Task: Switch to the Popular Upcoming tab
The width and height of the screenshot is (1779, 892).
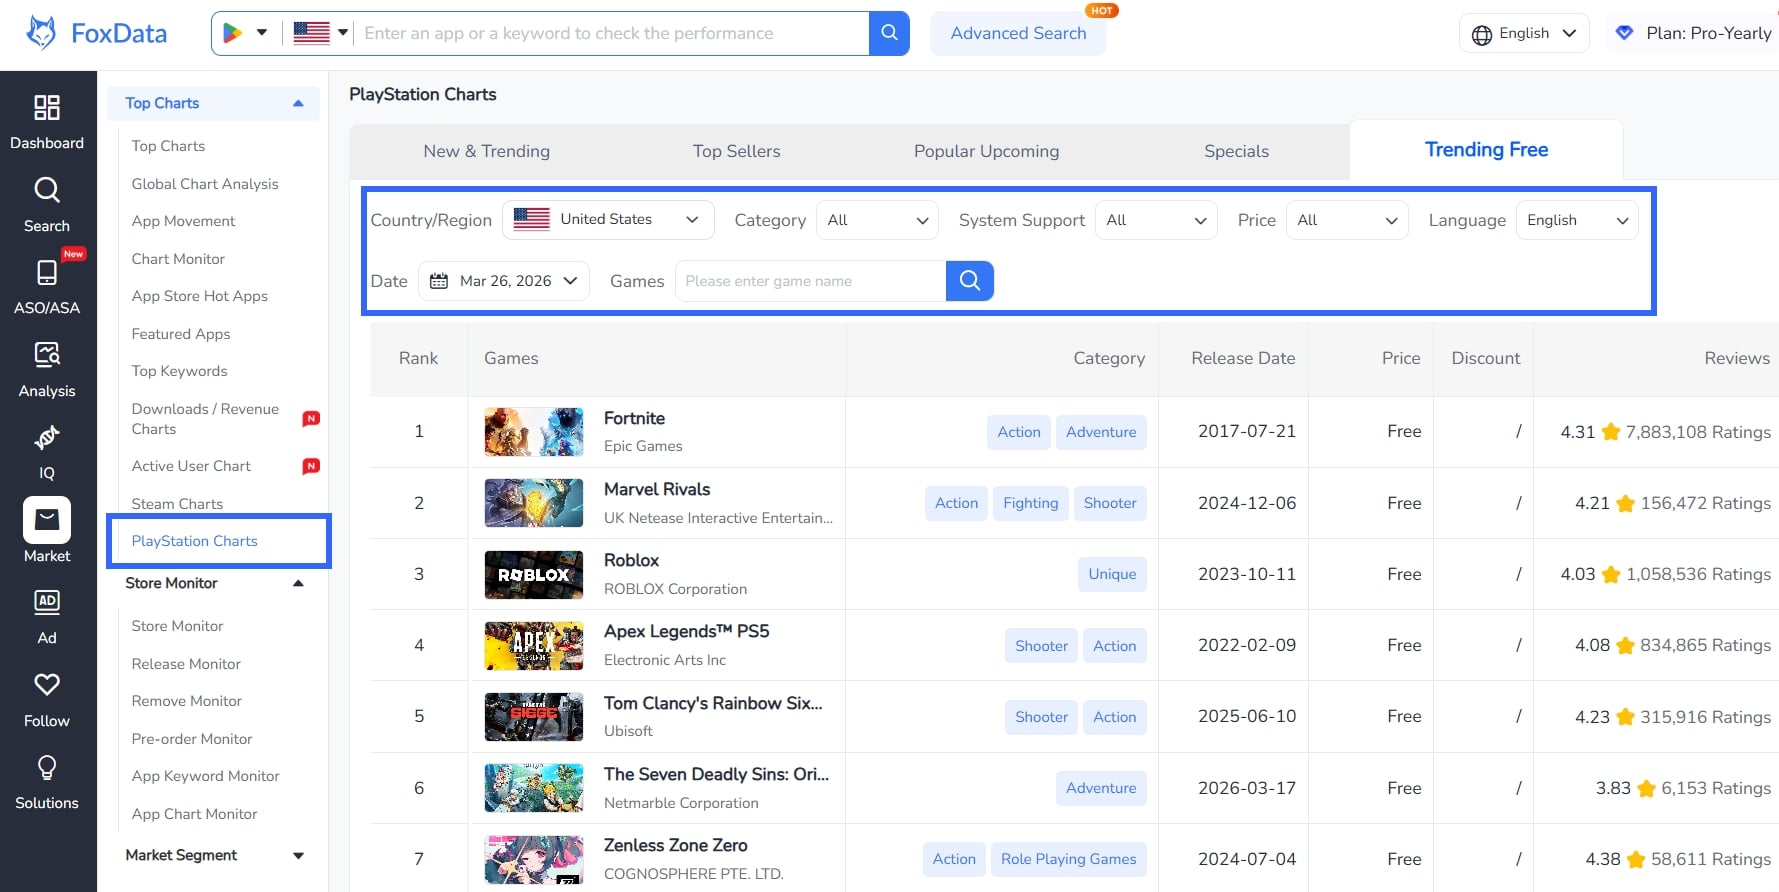Action: (986, 151)
